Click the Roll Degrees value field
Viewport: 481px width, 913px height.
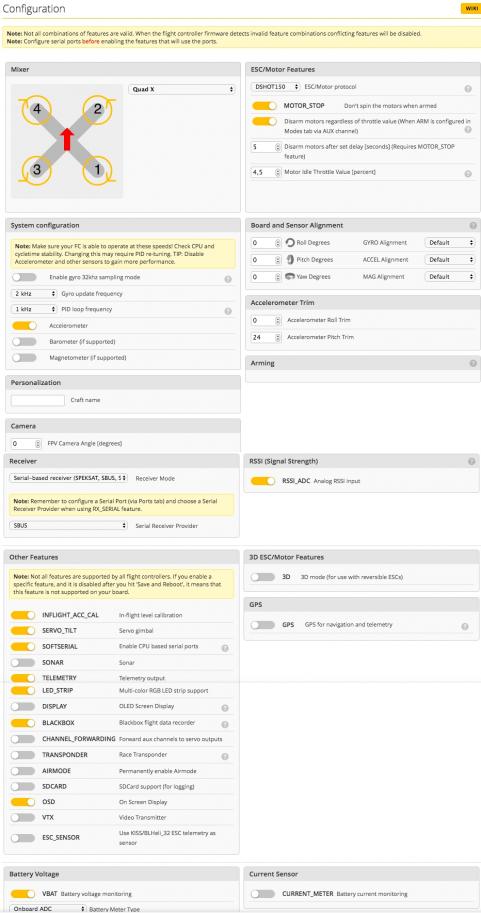click(x=266, y=242)
